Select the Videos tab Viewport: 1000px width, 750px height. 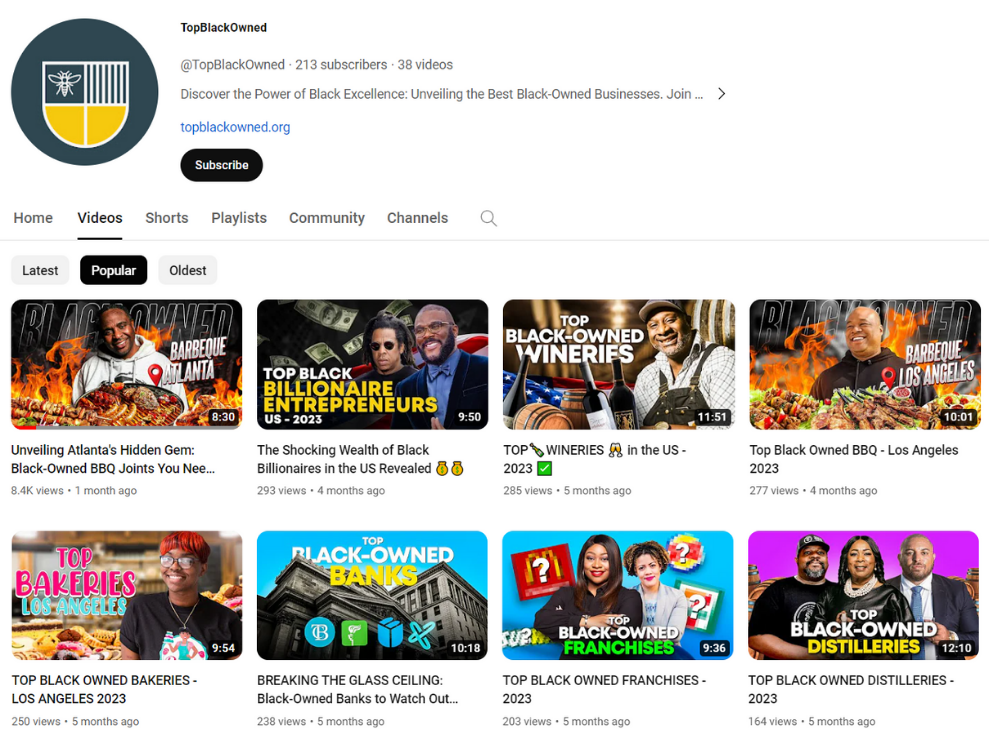[99, 218]
